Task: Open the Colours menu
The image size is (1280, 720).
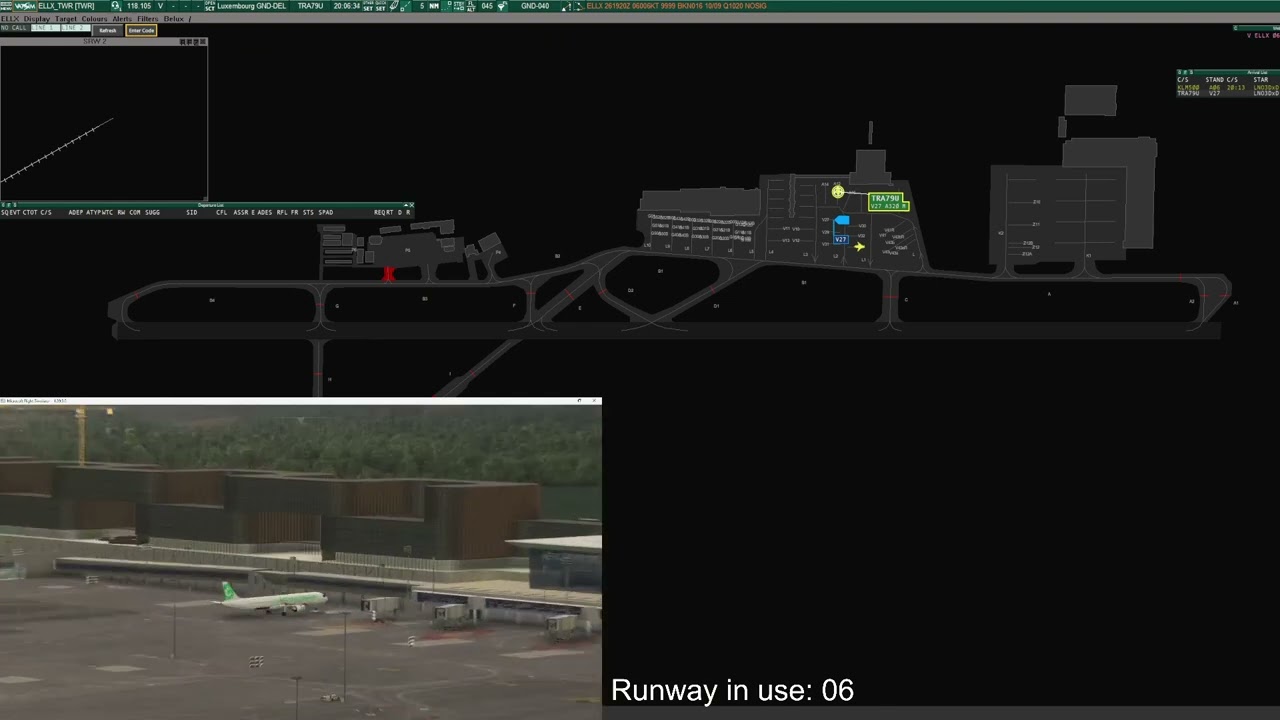Action: [94, 18]
